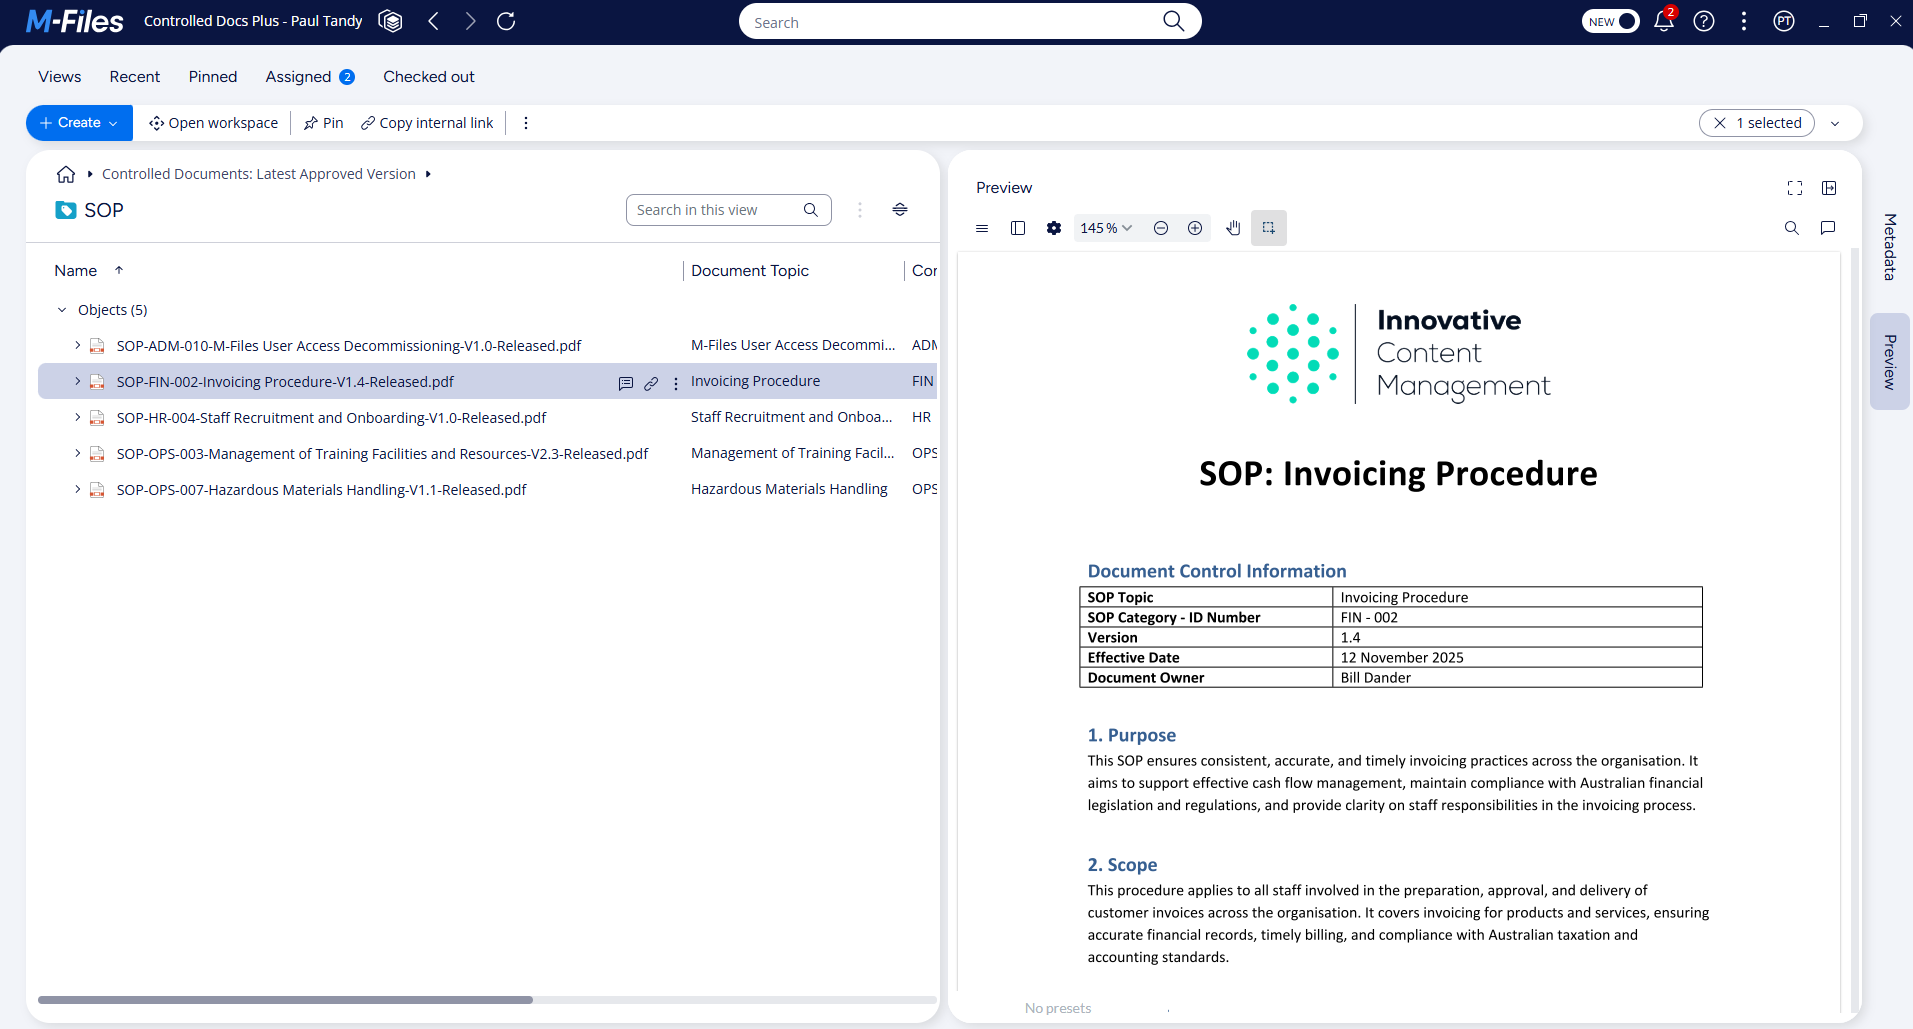Expand the SOP-HR-004 document row
This screenshot has width=1913, height=1029.
[x=77, y=417]
